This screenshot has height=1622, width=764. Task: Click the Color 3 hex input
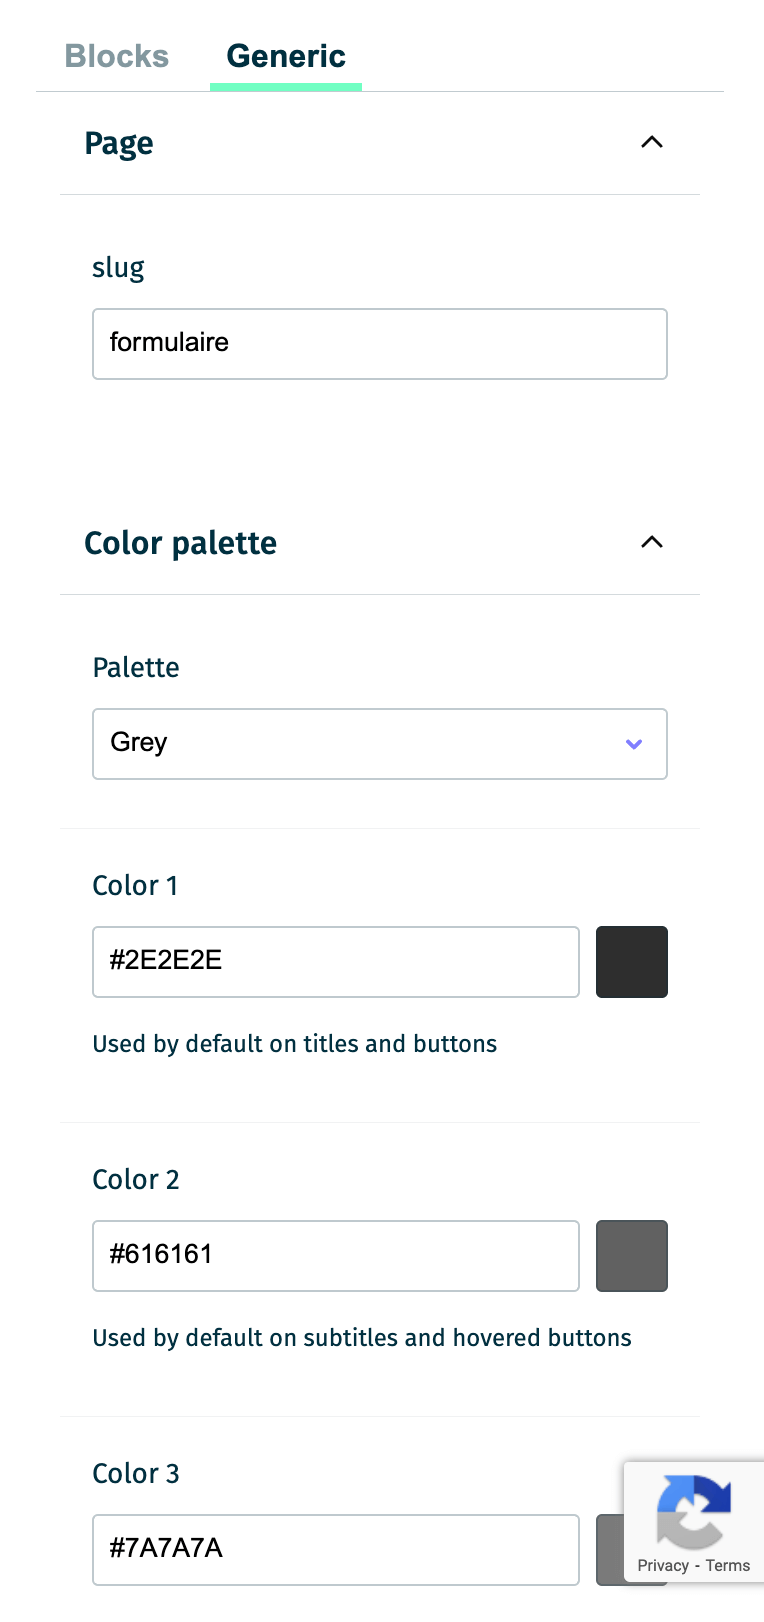click(335, 1550)
